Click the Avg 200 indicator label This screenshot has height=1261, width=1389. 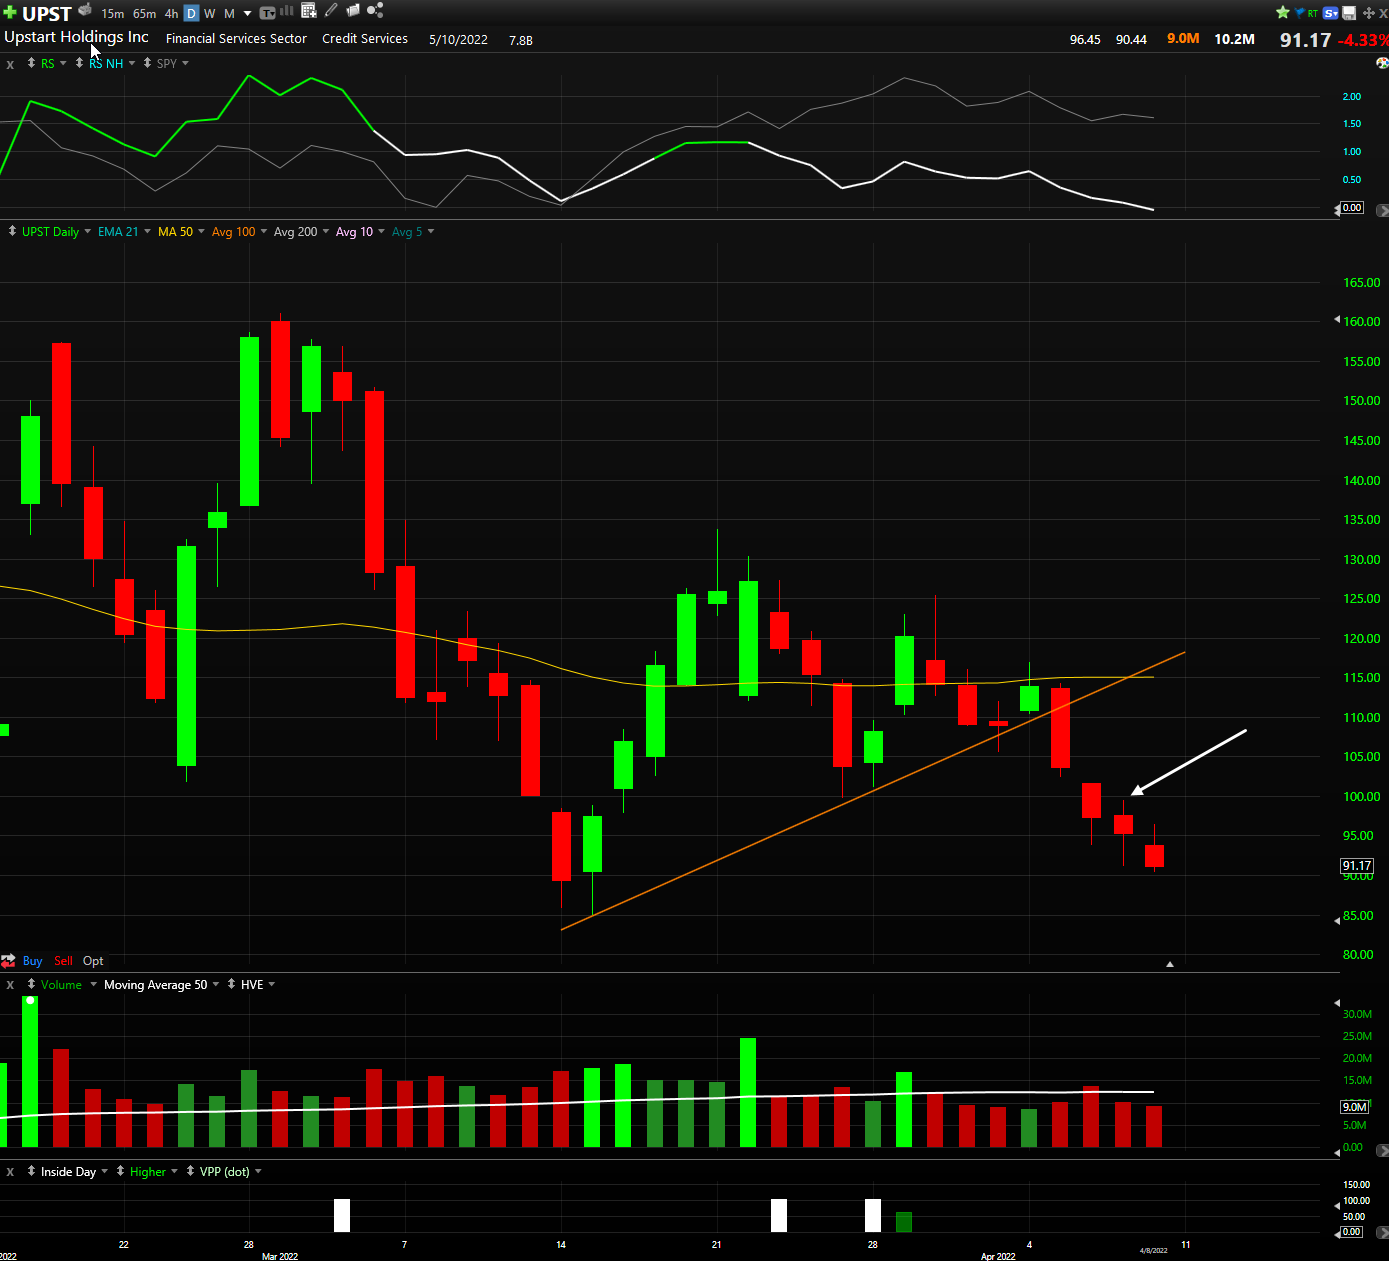[x=295, y=231]
